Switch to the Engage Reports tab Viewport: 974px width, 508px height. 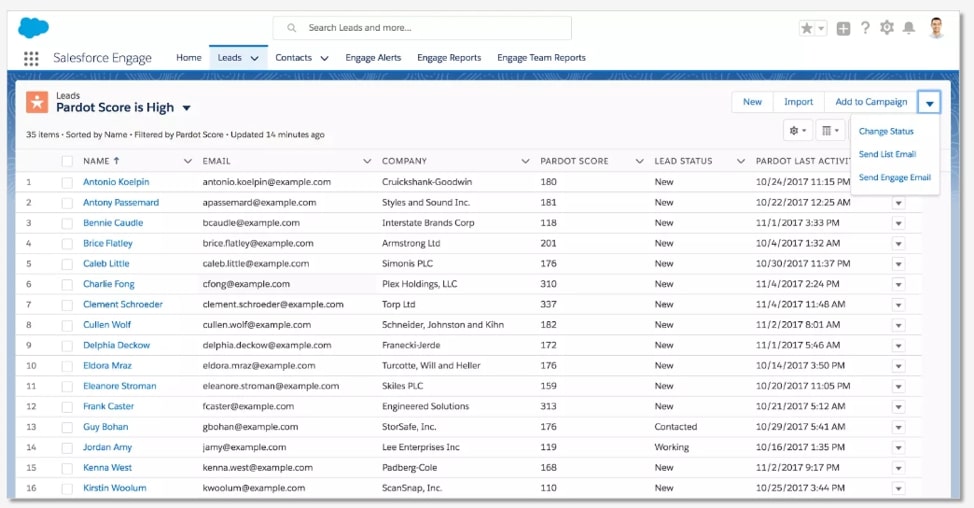point(449,58)
